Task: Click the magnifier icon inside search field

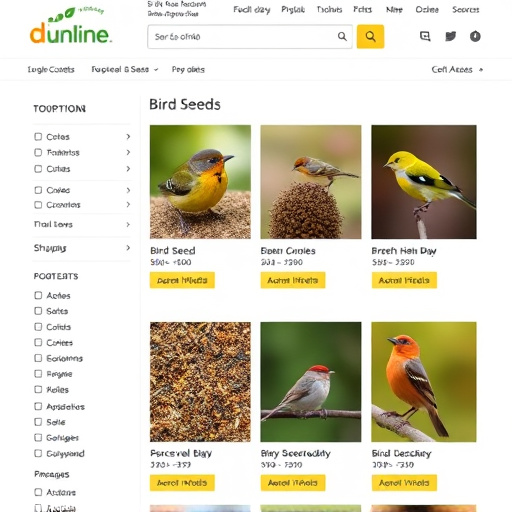Action: coord(342,36)
